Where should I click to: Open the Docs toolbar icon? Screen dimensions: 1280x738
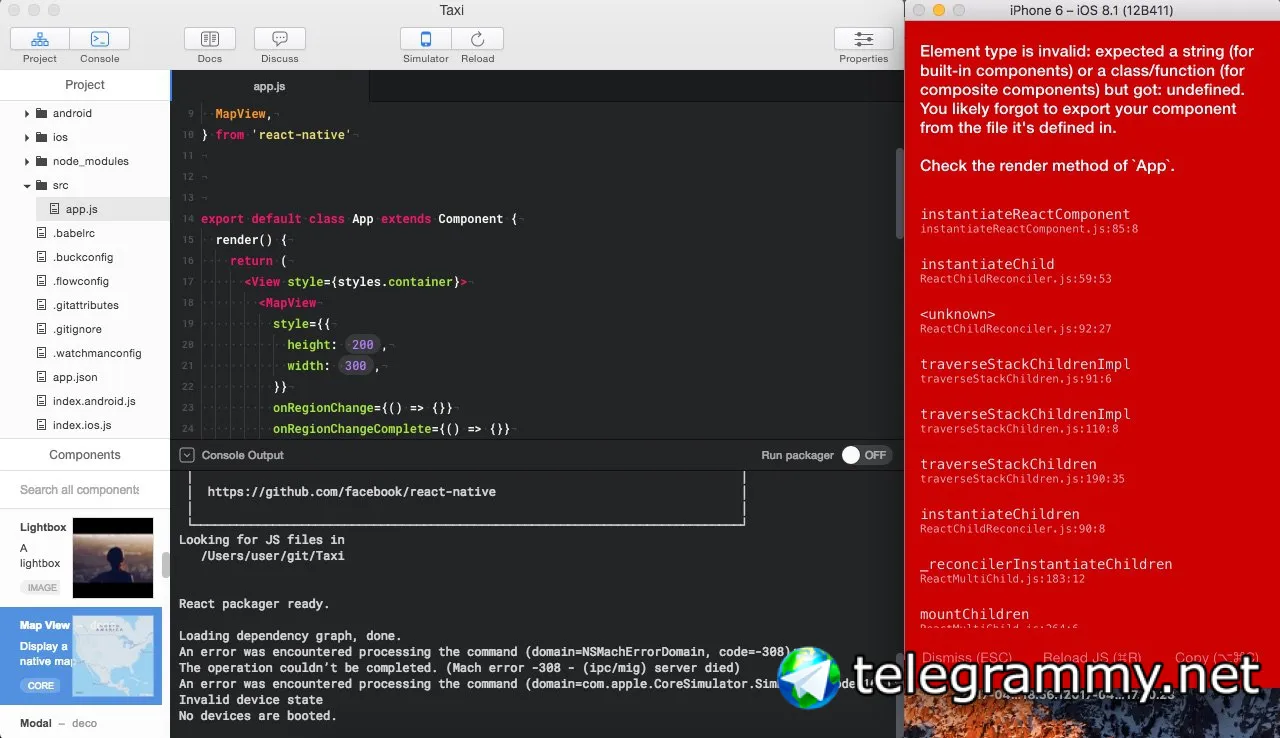click(x=210, y=39)
